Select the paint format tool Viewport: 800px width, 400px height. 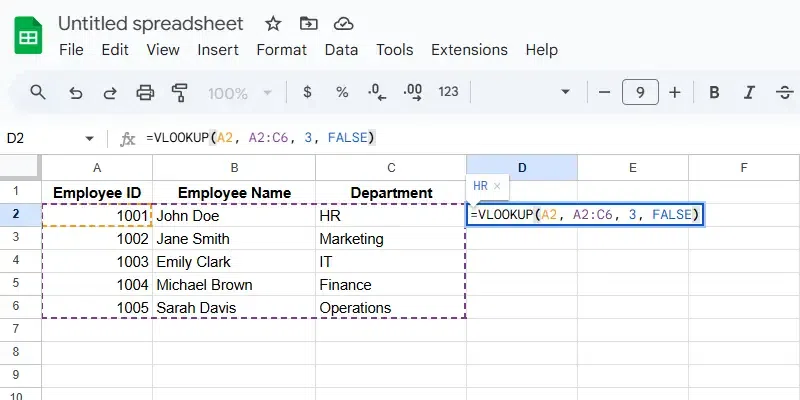[x=180, y=92]
